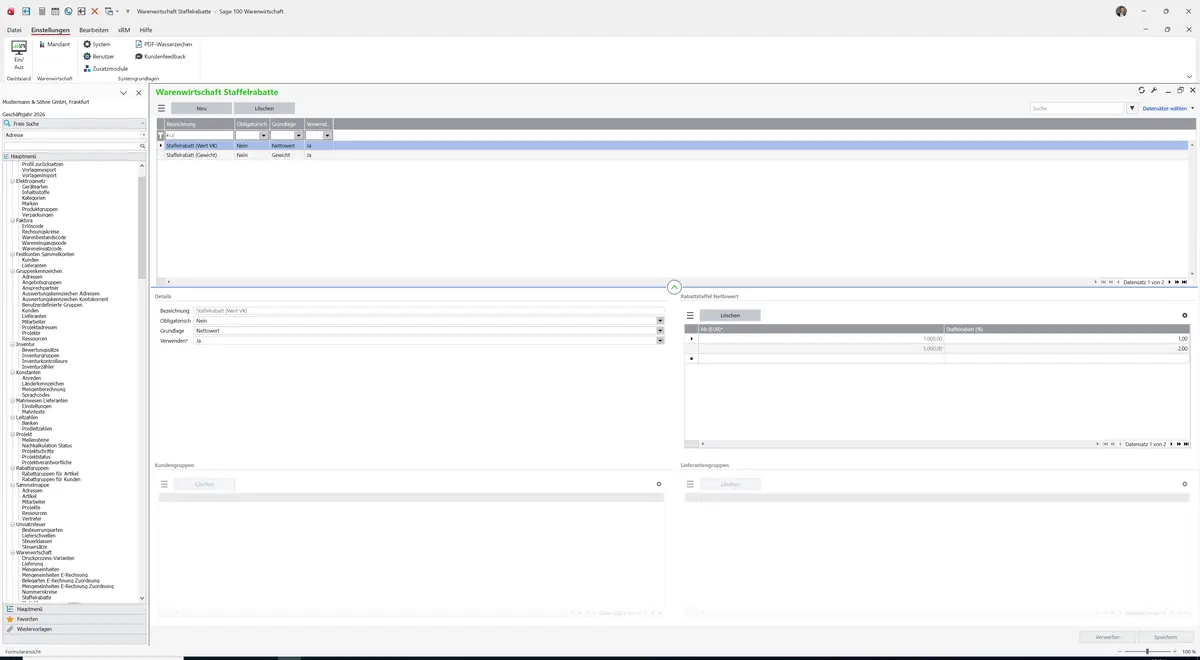The image size is (1200, 660).
Task: Click the calendar icon in the quick access toolbar
Action: click(x=54, y=11)
